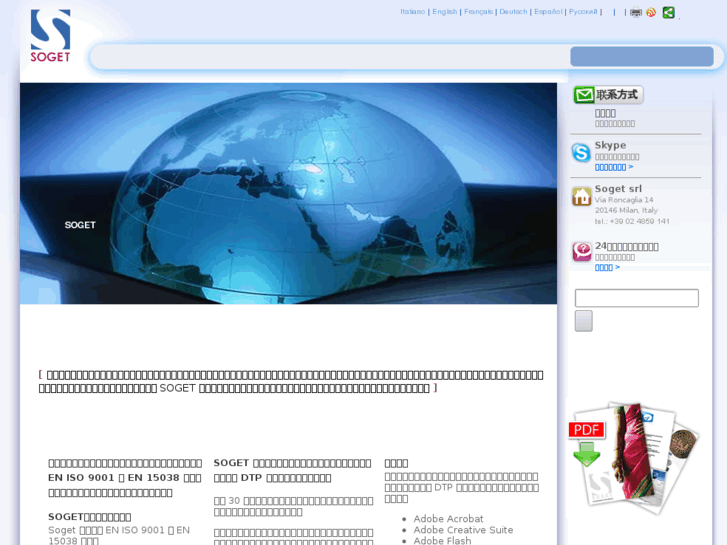Click the globe banner image
Viewport: 727px width, 545px height.
click(x=288, y=193)
